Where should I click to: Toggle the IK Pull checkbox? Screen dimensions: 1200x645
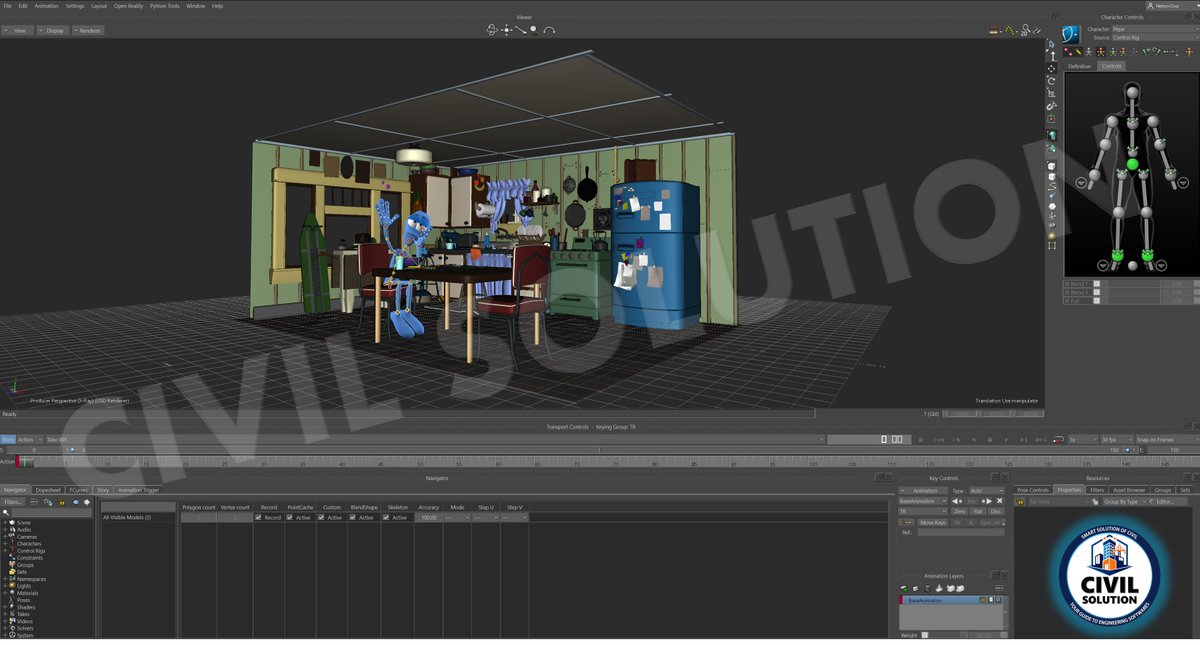(x=1096, y=300)
